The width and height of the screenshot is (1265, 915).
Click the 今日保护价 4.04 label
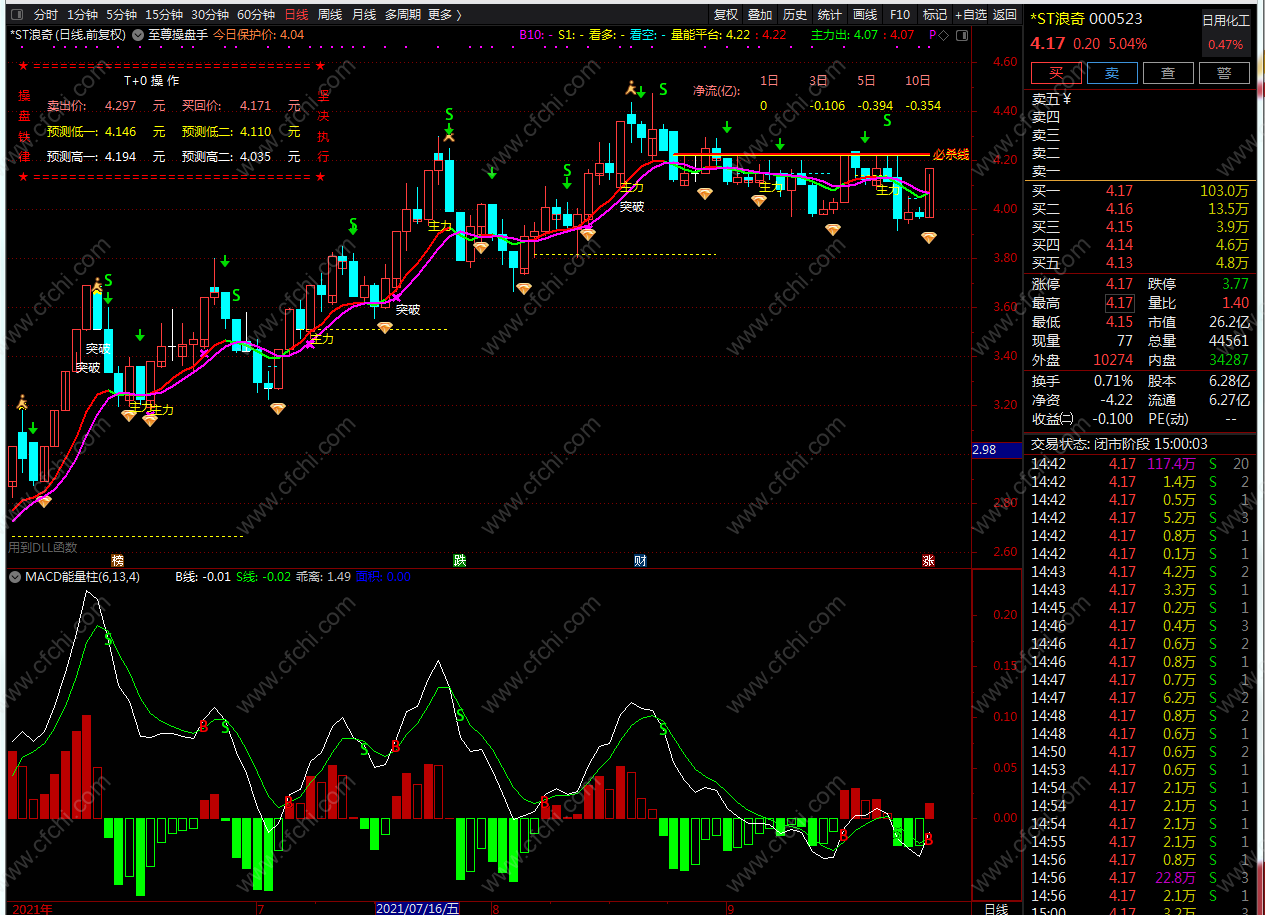259,34
